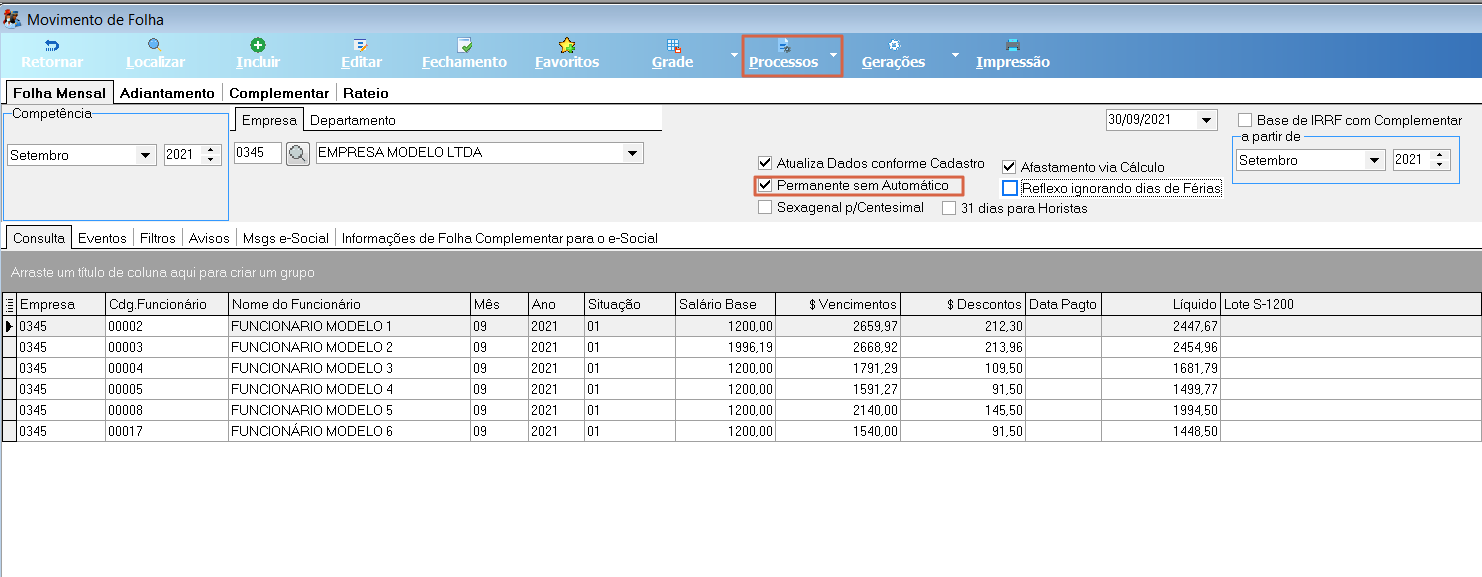
Task: Sort by Salário Base column header
Action: tap(725, 304)
